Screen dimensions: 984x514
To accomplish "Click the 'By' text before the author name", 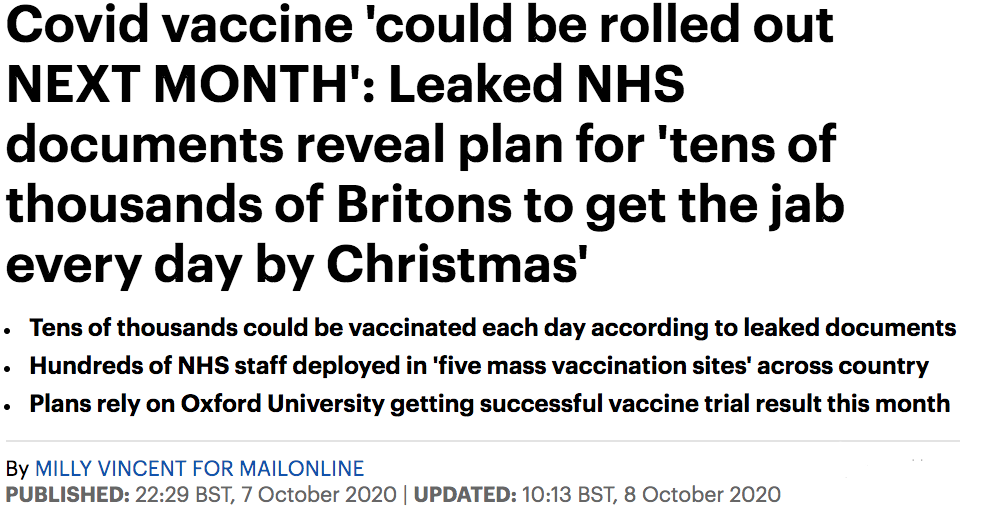I will 18,469.
